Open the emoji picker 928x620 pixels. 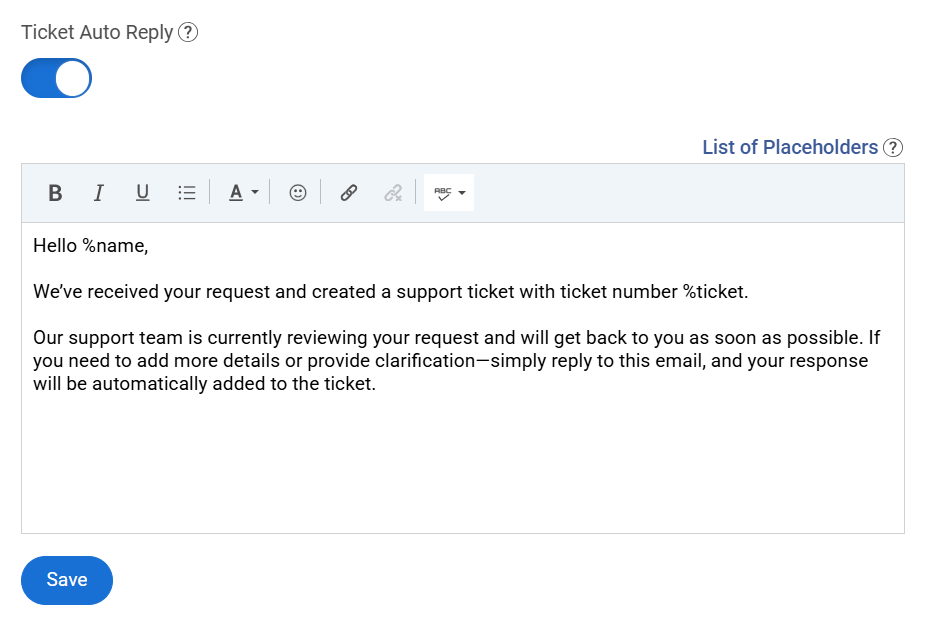click(x=297, y=192)
